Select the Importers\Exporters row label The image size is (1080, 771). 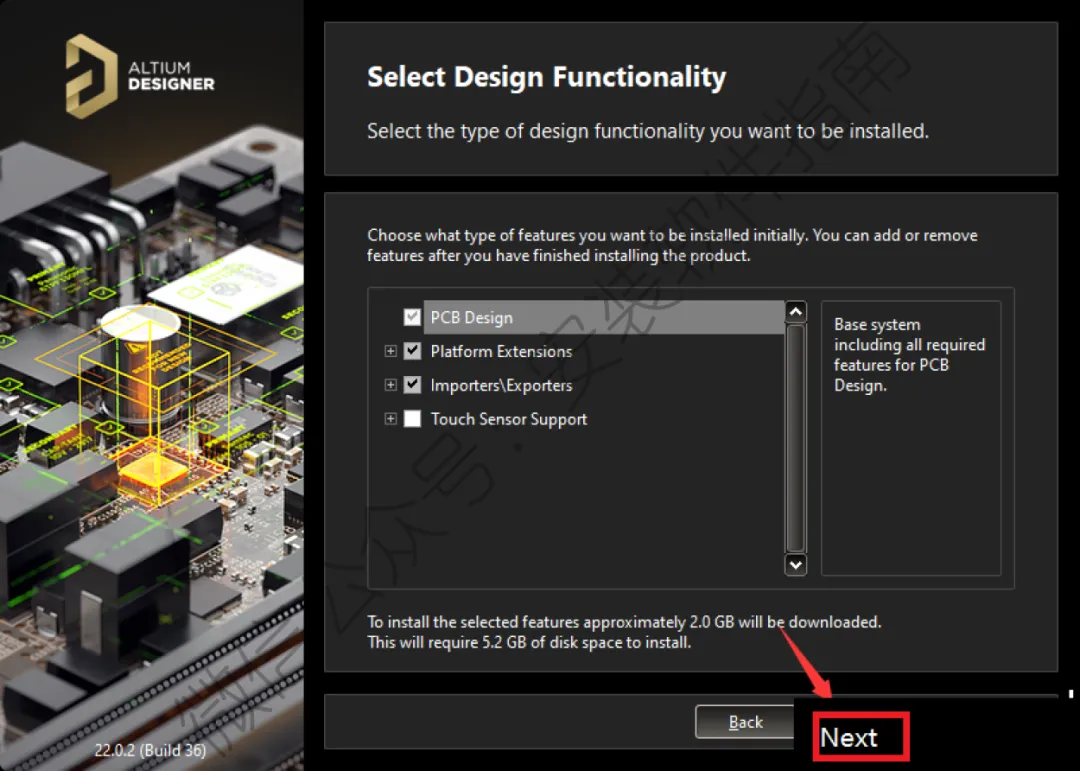[501, 385]
